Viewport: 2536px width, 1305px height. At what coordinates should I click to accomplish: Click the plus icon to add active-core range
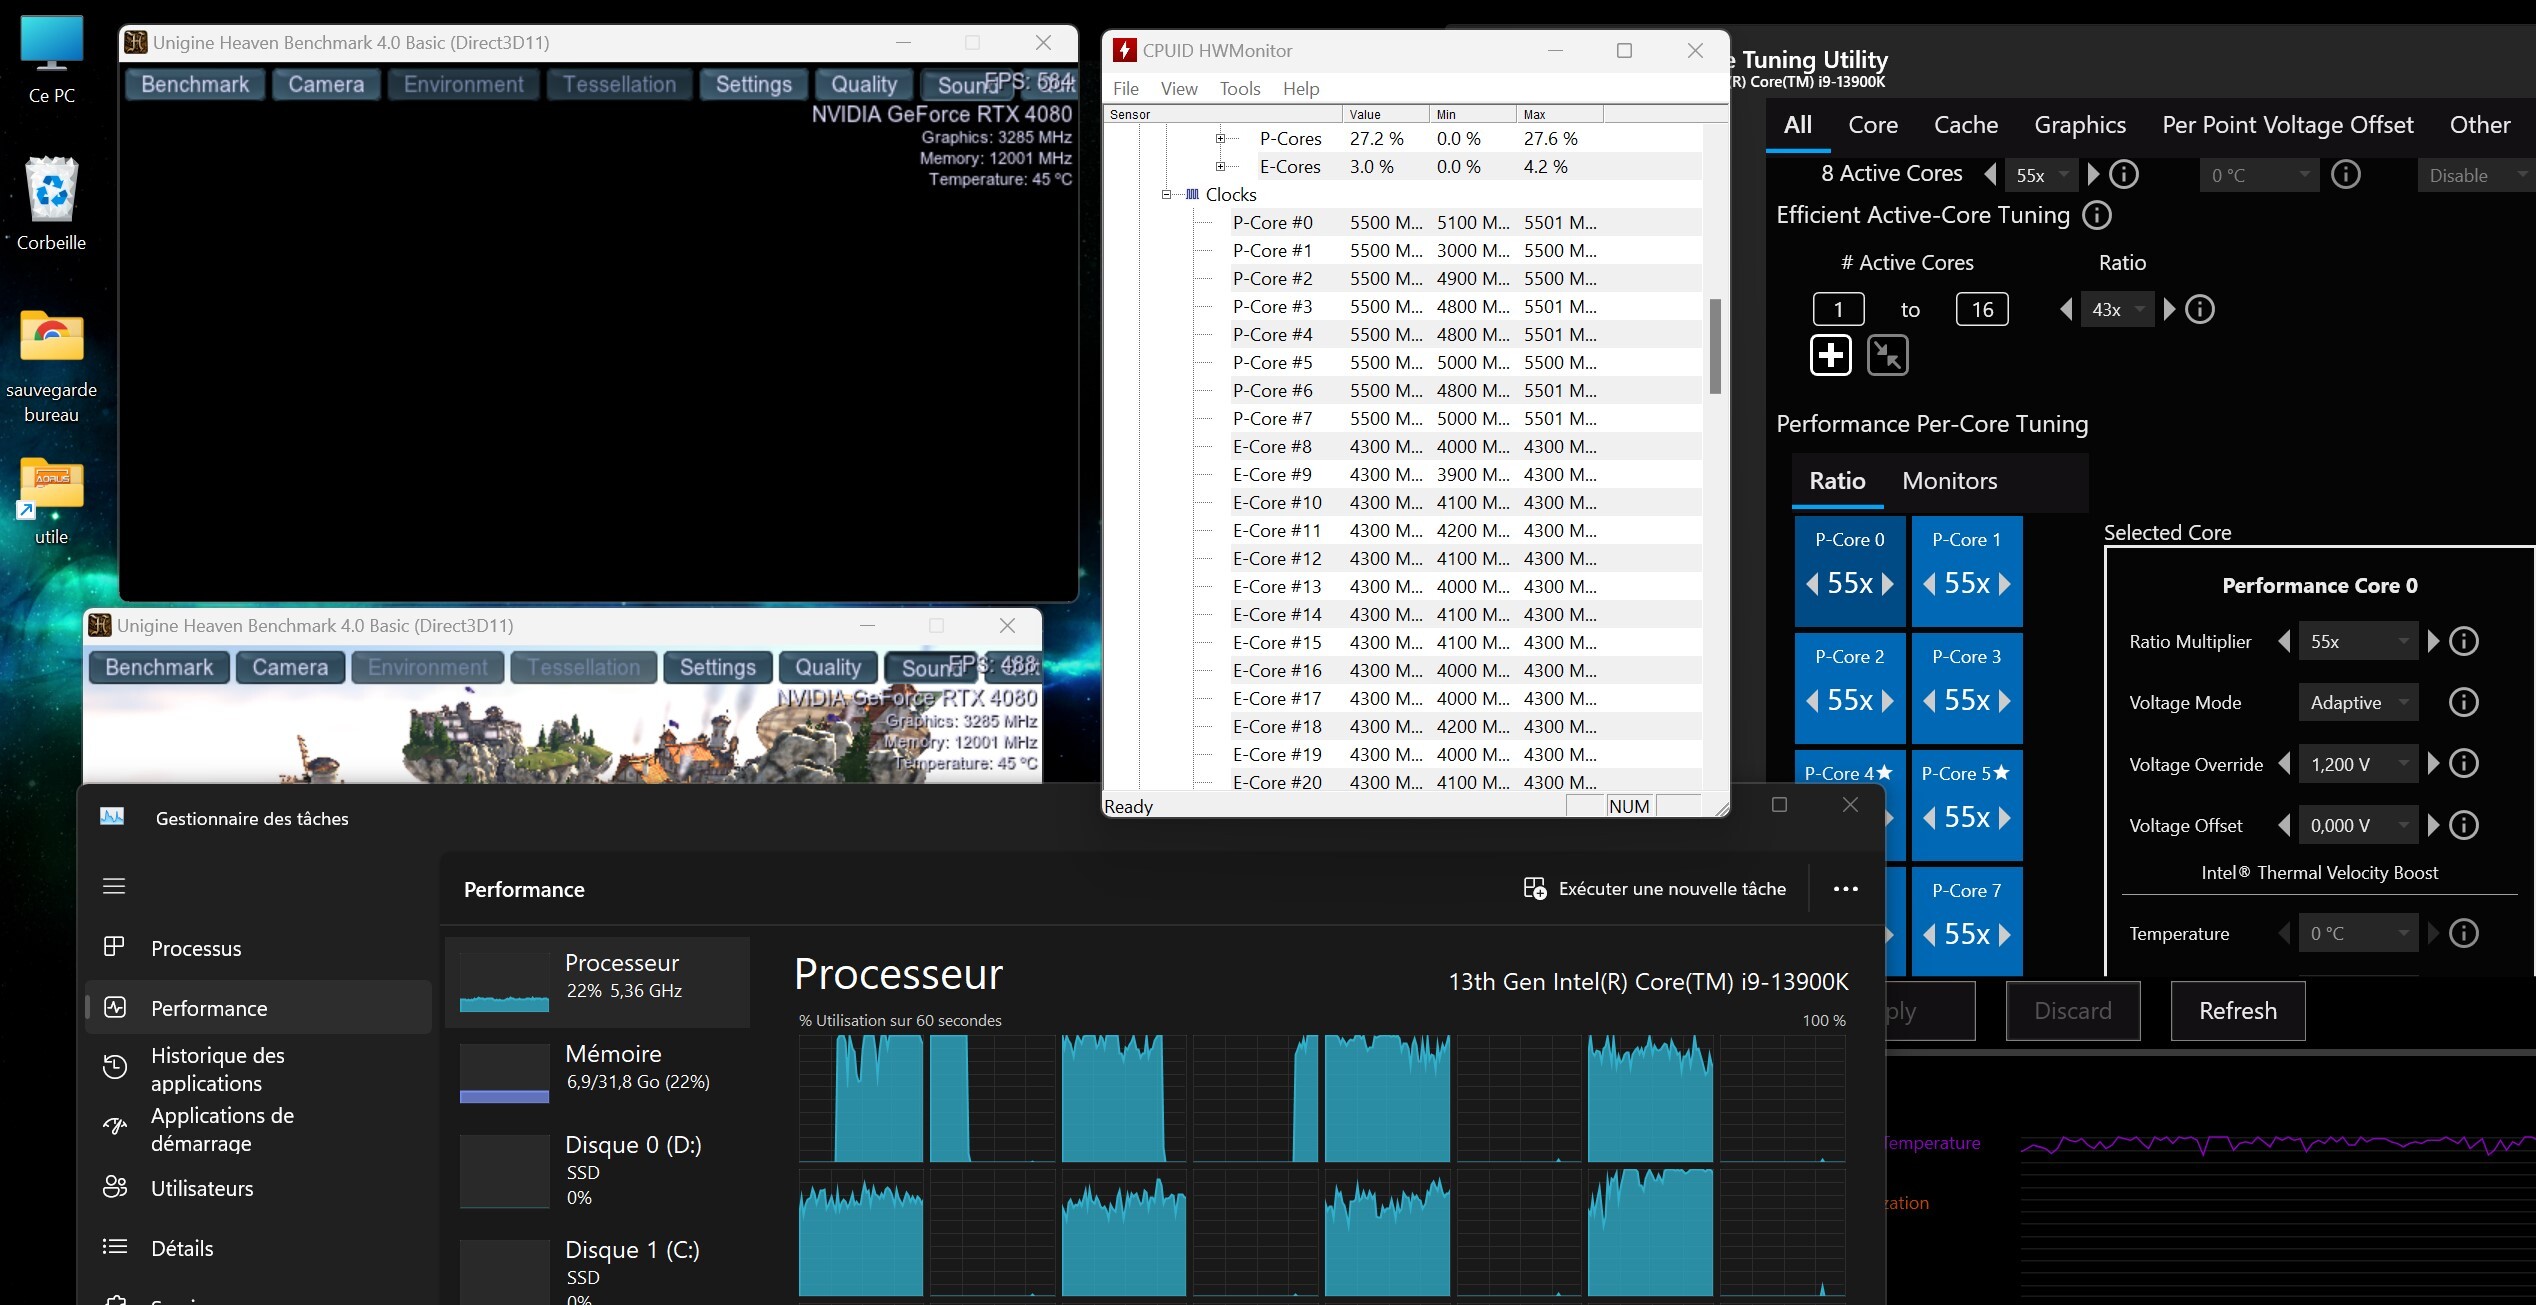(x=1831, y=356)
